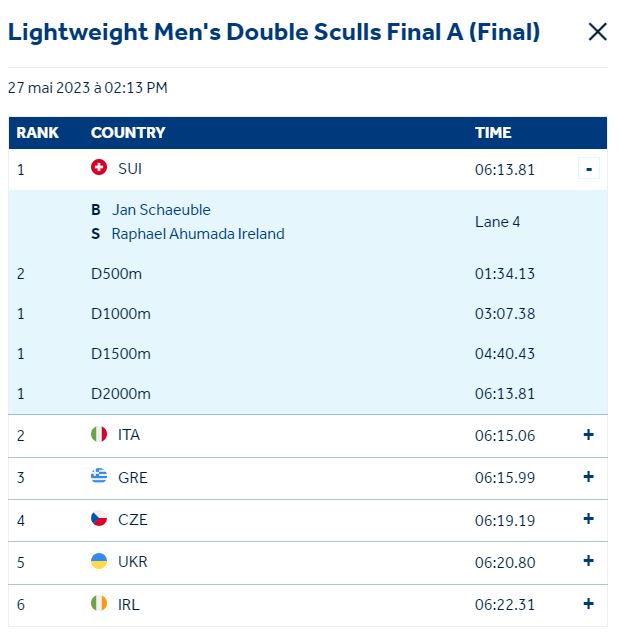Open Jan Schaeuble athlete profile
This screenshot has height=635, width=619.
pyautogui.click(x=161, y=210)
